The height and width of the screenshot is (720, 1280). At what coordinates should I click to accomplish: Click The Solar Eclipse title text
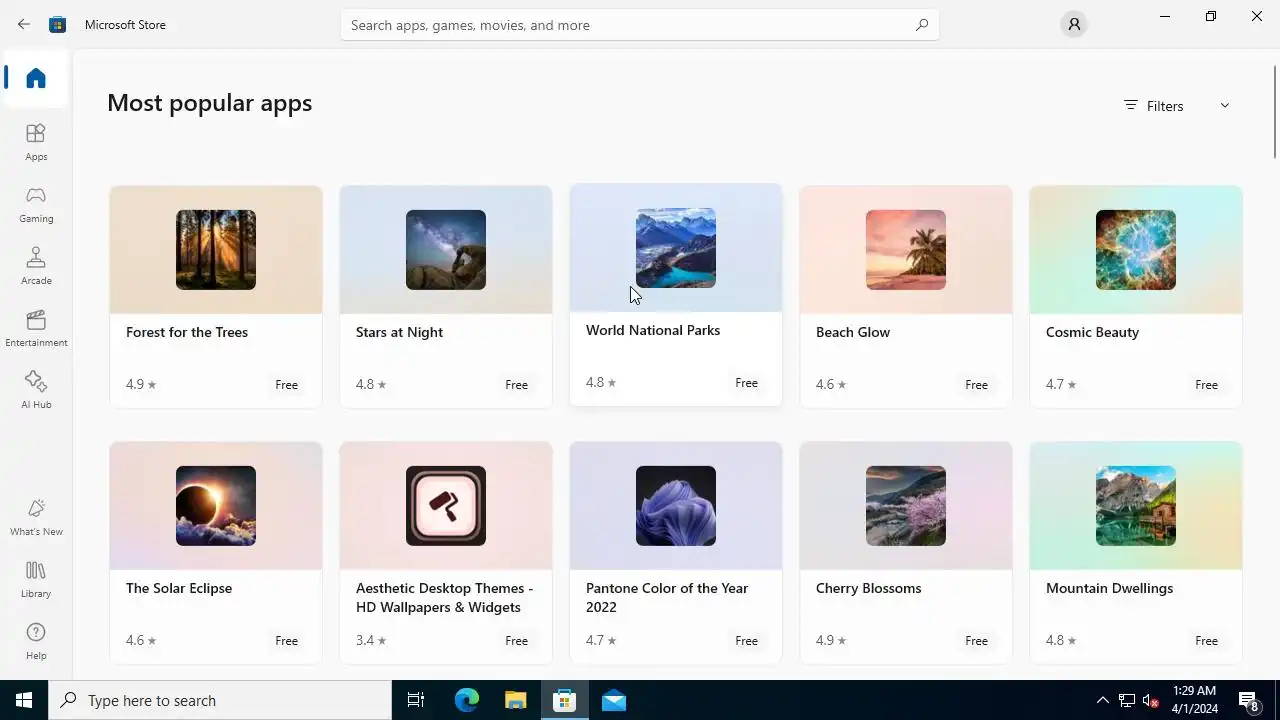(x=179, y=588)
